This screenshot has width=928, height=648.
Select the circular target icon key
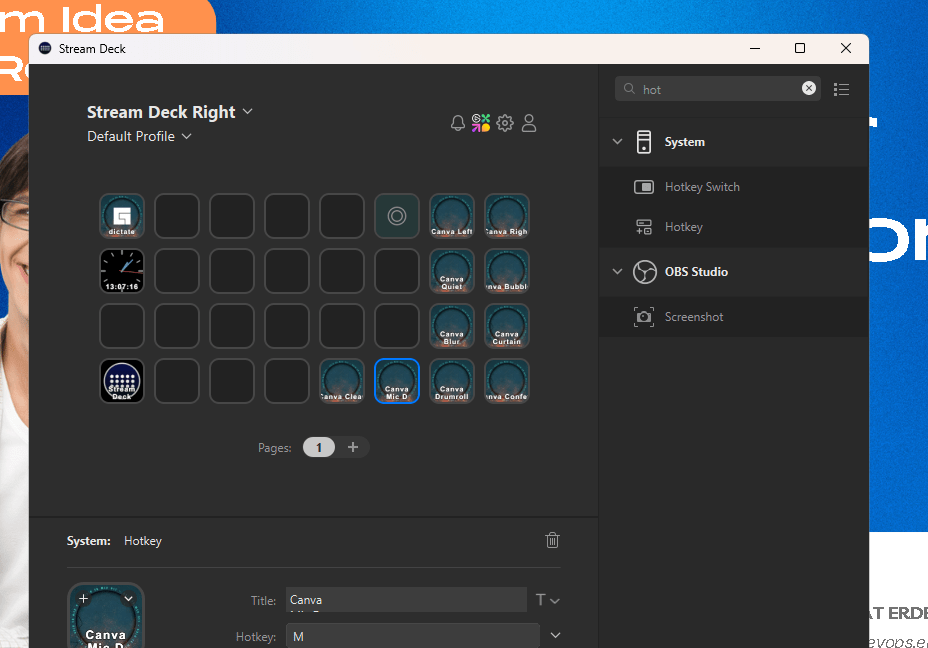(397, 216)
